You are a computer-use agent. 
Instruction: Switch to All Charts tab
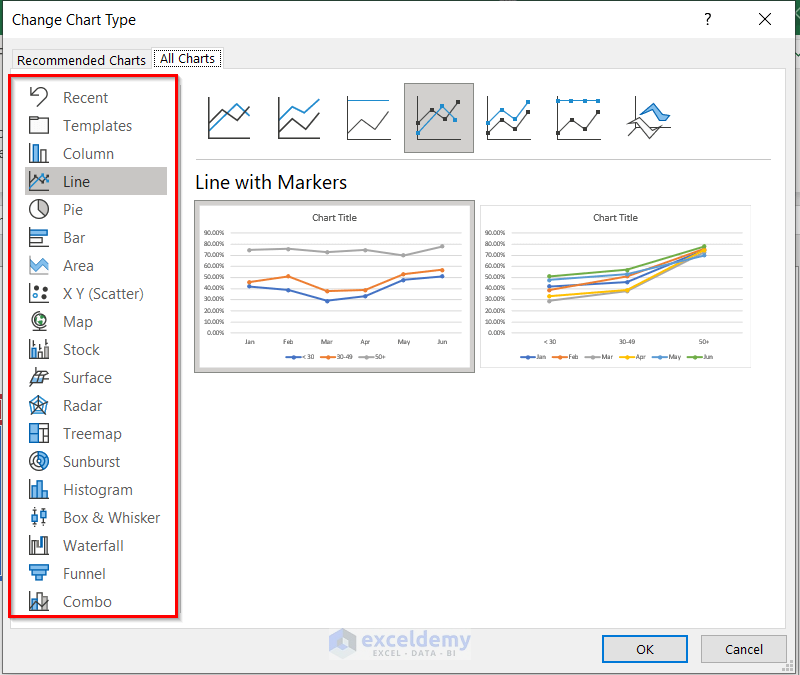[x=187, y=59]
